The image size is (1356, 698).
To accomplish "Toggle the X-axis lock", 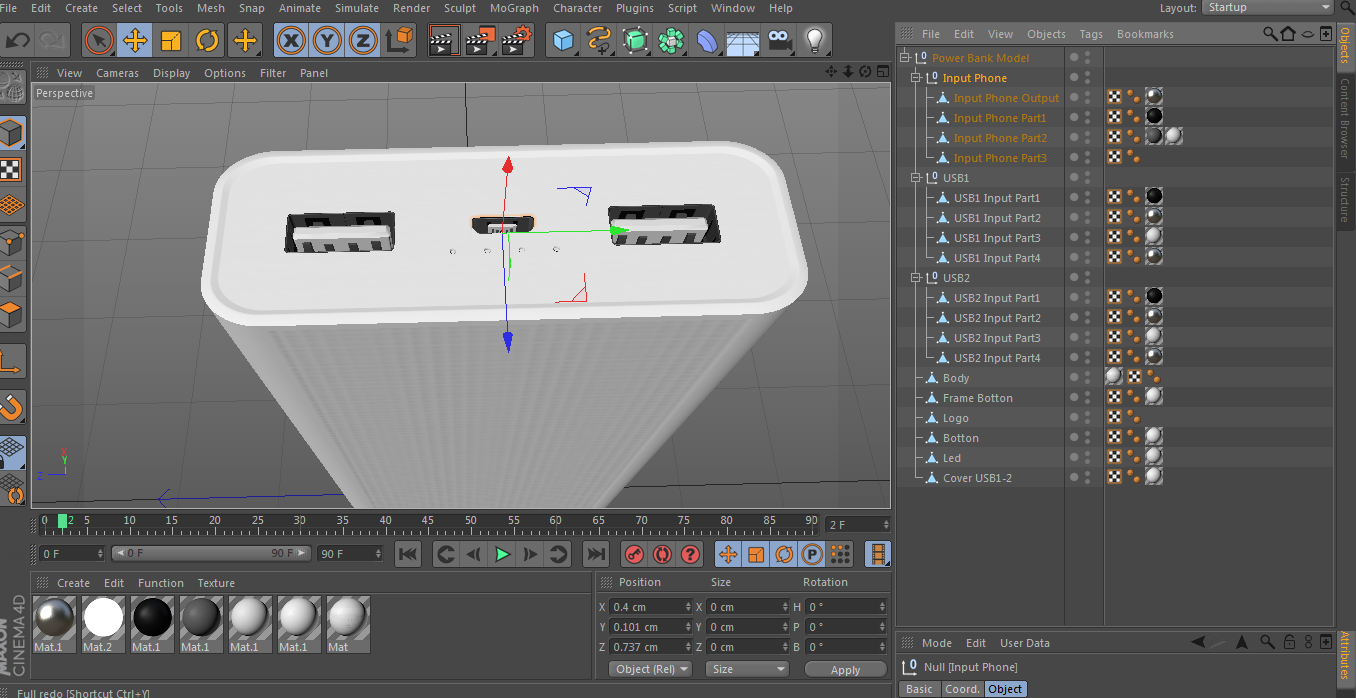I will point(291,41).
